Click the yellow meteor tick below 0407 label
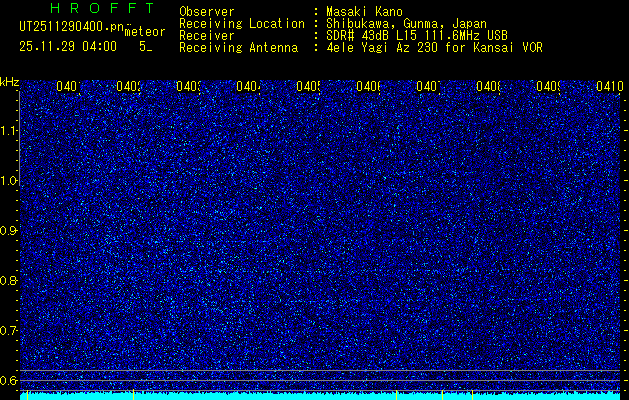 (442, 395)
